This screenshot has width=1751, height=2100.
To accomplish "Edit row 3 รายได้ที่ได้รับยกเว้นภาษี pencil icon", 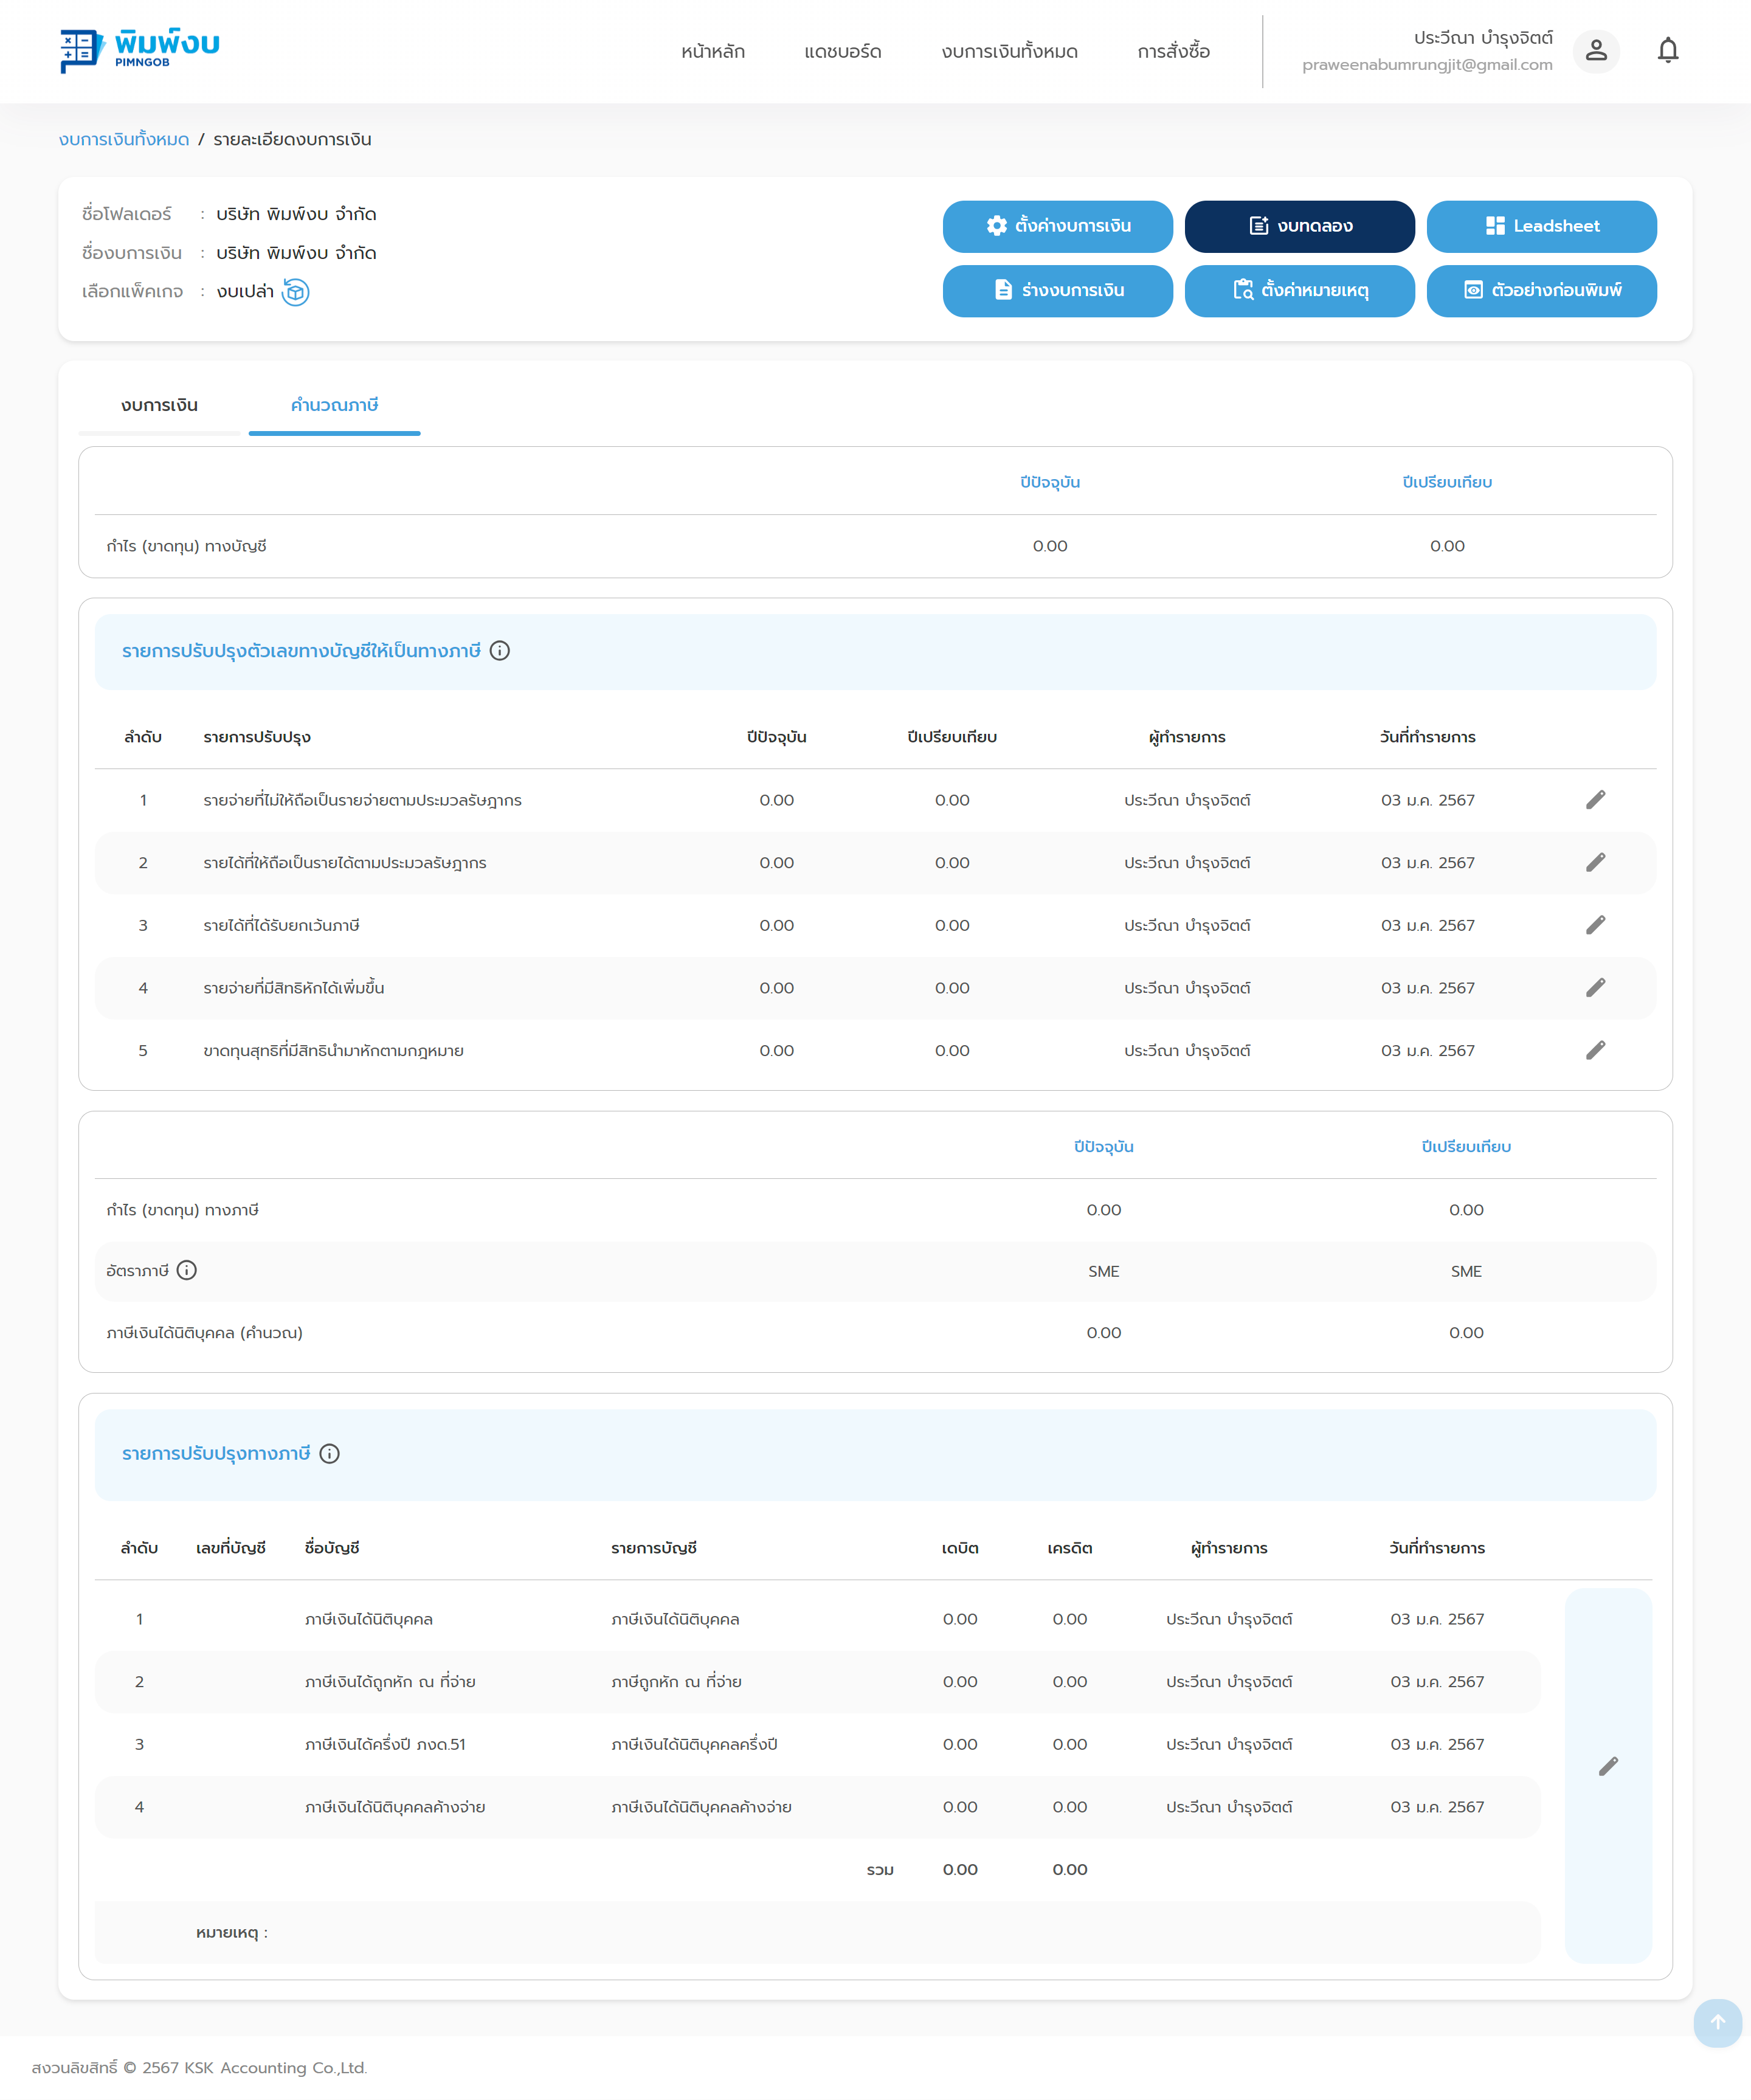I will (x=1595, y=925).
